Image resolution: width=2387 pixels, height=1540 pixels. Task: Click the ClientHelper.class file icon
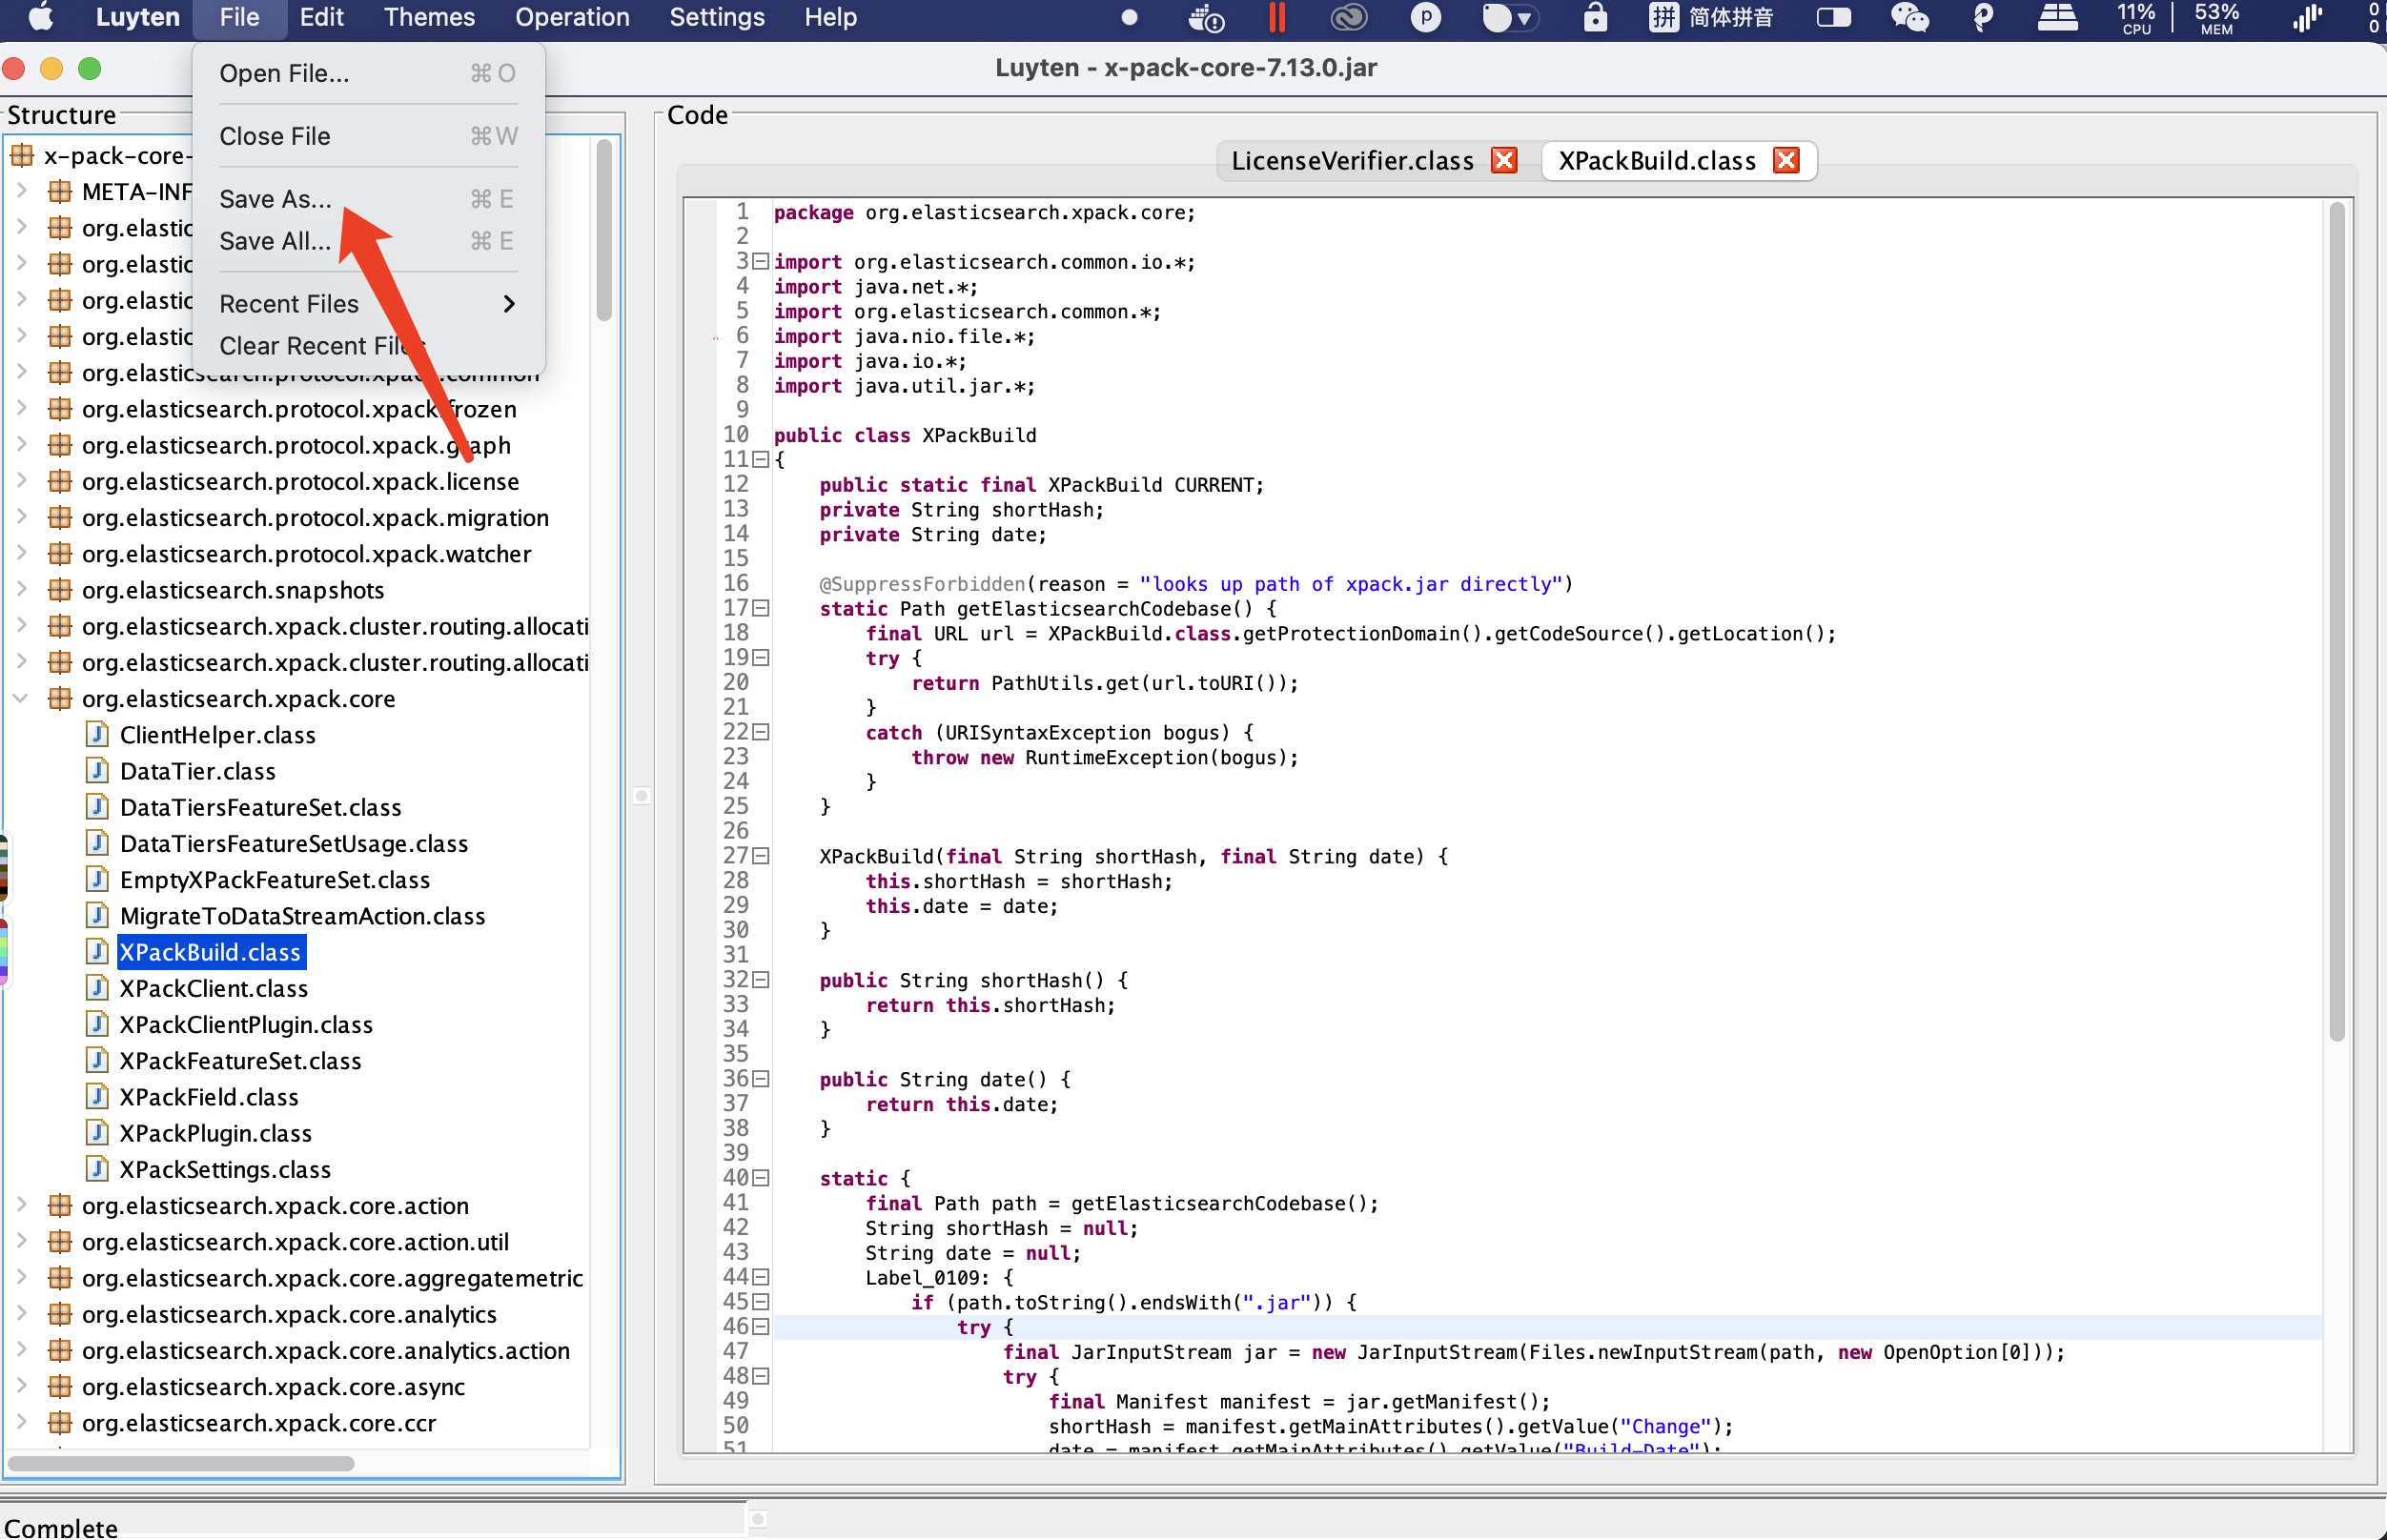pyautogui.click(x=97, y=735)
